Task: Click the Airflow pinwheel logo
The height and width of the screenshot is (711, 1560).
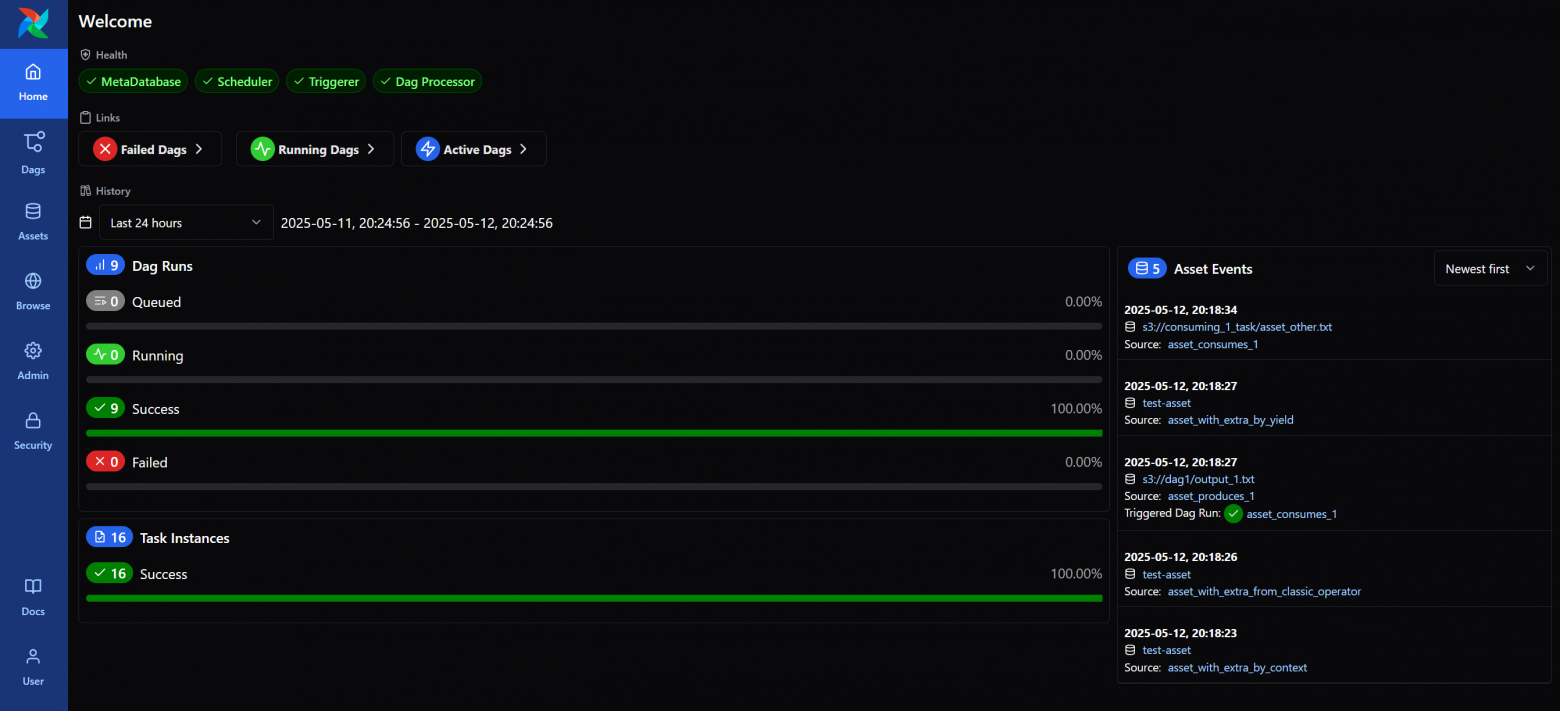Action: click(33, 23)
